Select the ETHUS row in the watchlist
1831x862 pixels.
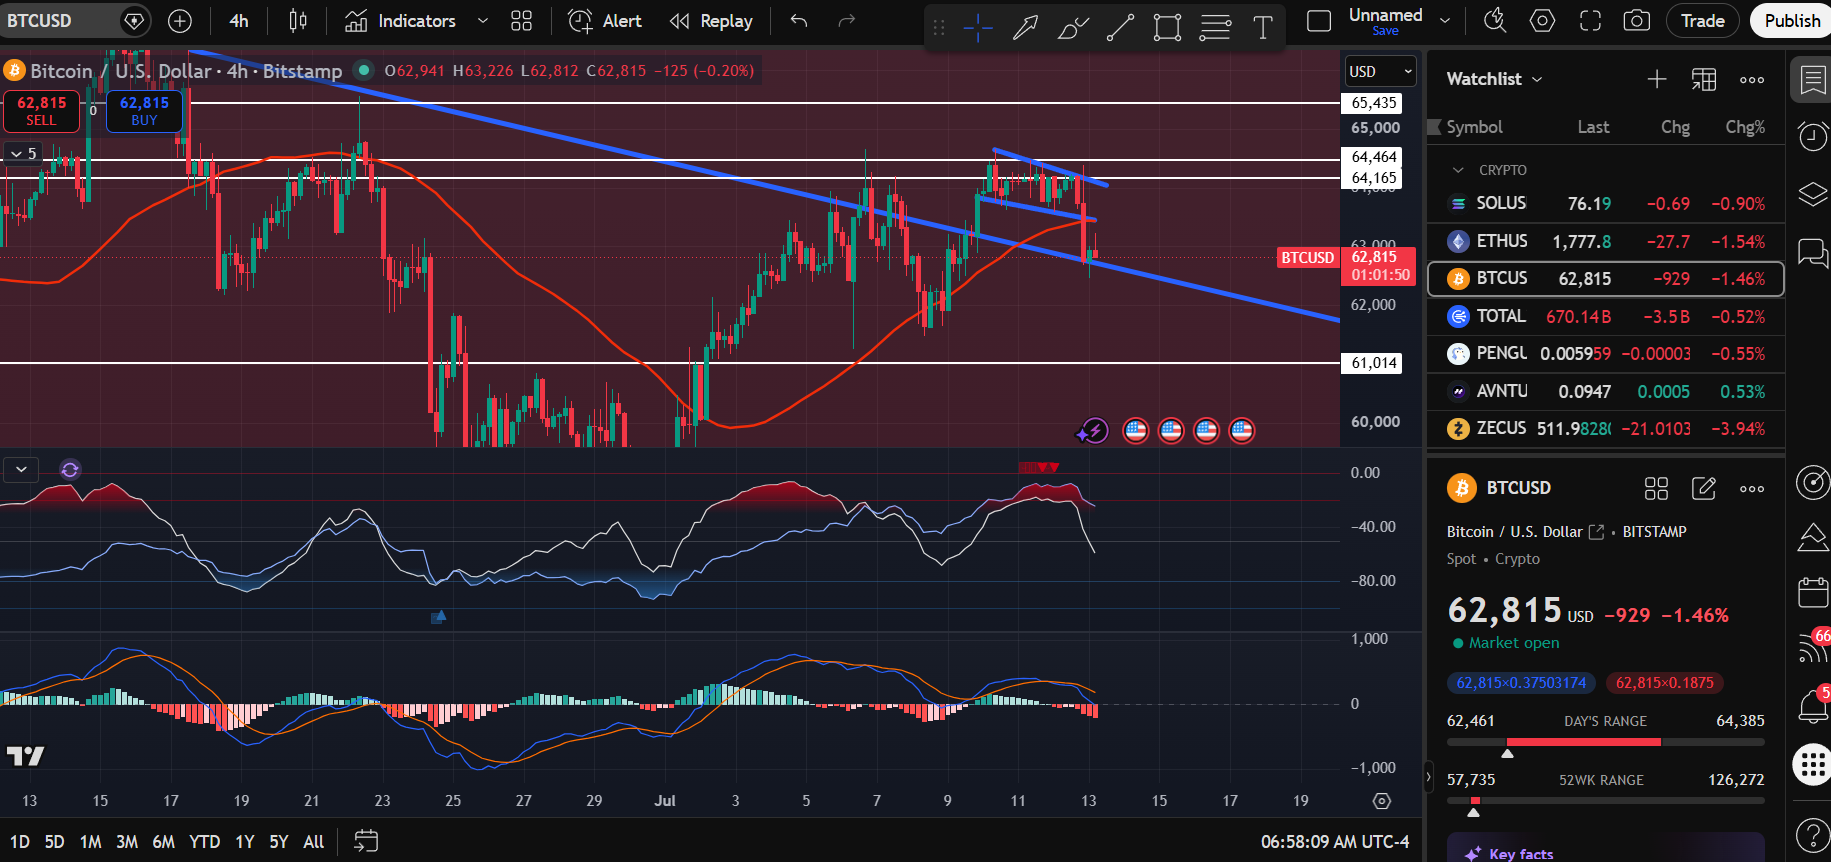click(x=1605, y=241)
